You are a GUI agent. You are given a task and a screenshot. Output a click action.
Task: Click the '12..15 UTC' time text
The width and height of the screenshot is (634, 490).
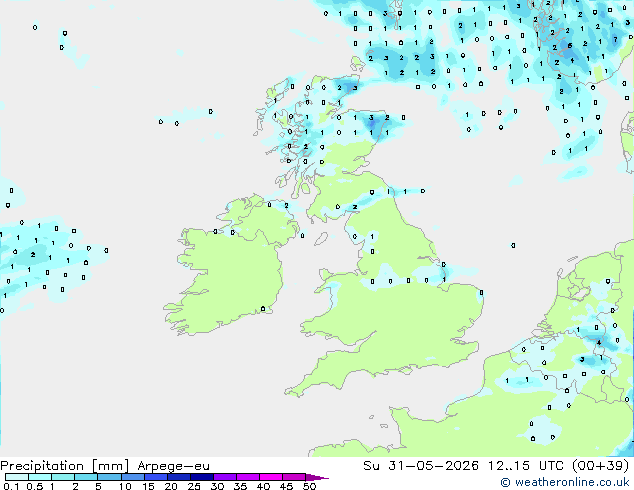(526, 465)
